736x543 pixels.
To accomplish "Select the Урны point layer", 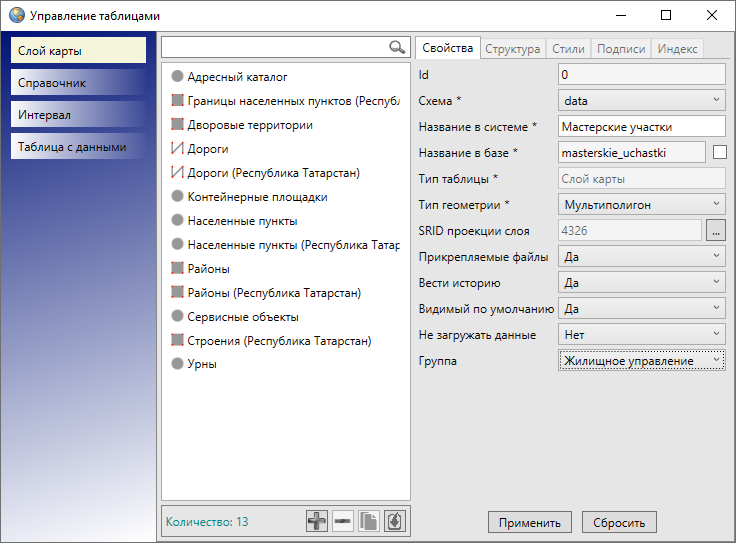I will coord(202,365).
